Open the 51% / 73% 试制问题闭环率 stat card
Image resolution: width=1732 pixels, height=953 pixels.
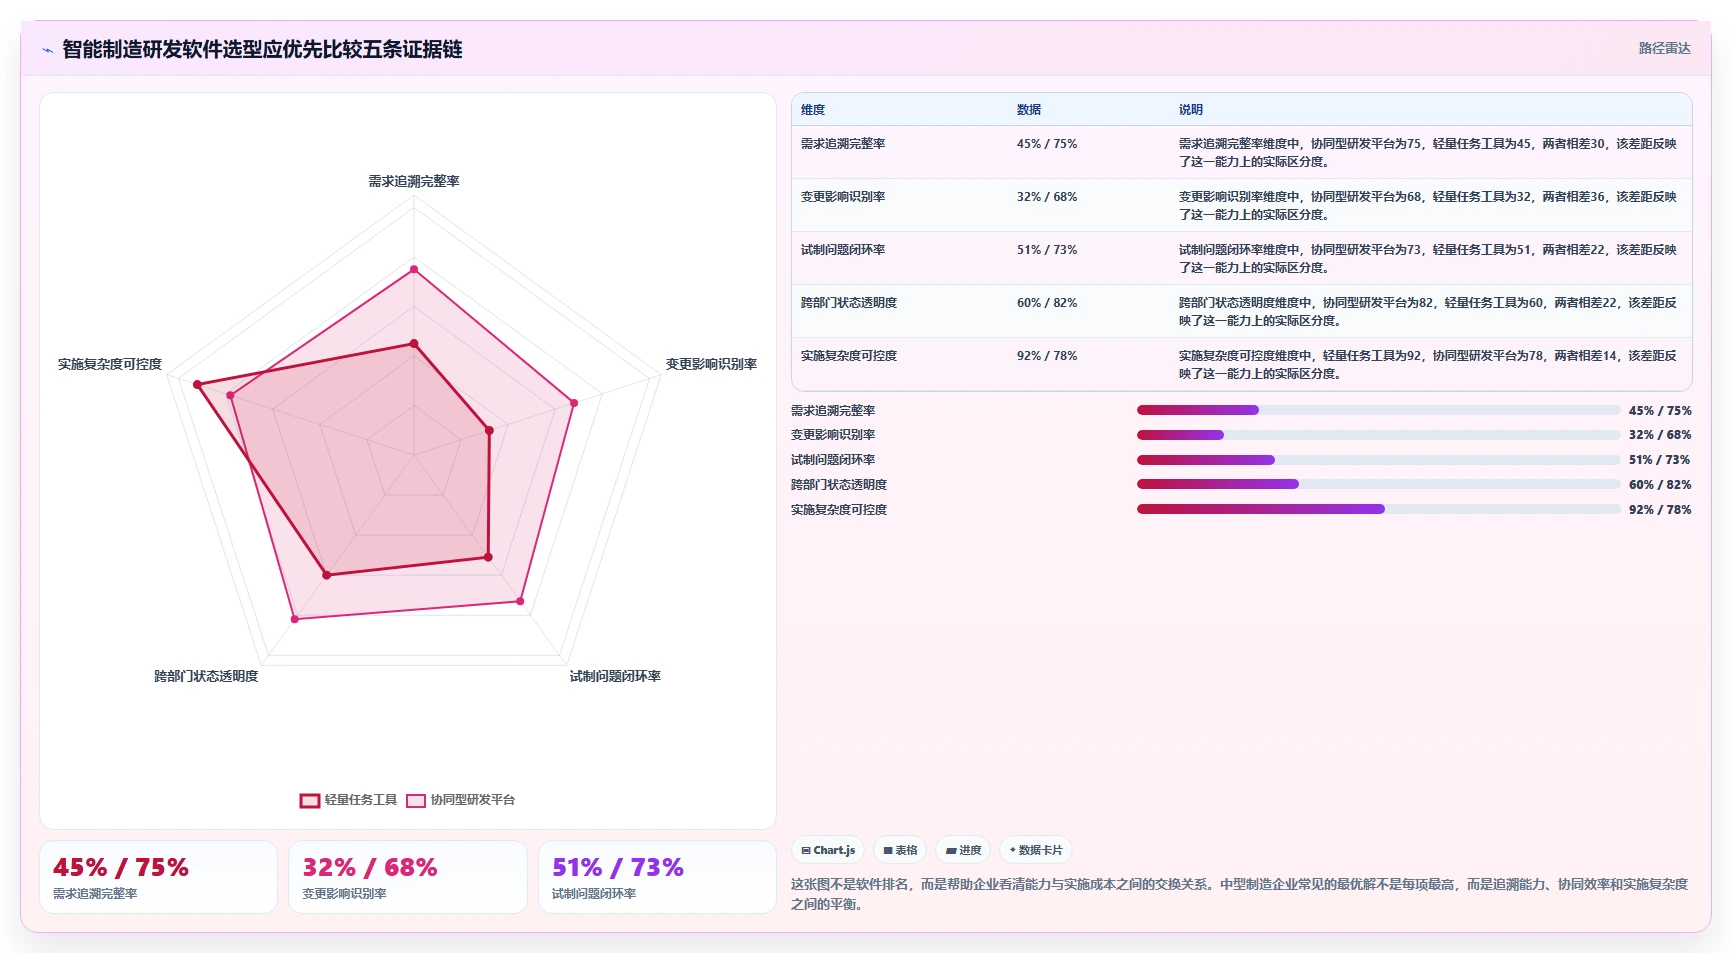click(x=657, y=877)
